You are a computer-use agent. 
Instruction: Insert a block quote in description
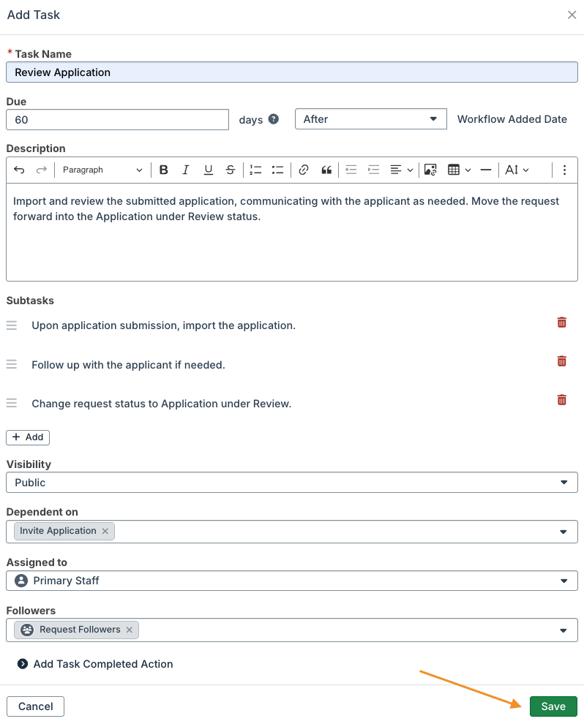(x=326, y=170)
